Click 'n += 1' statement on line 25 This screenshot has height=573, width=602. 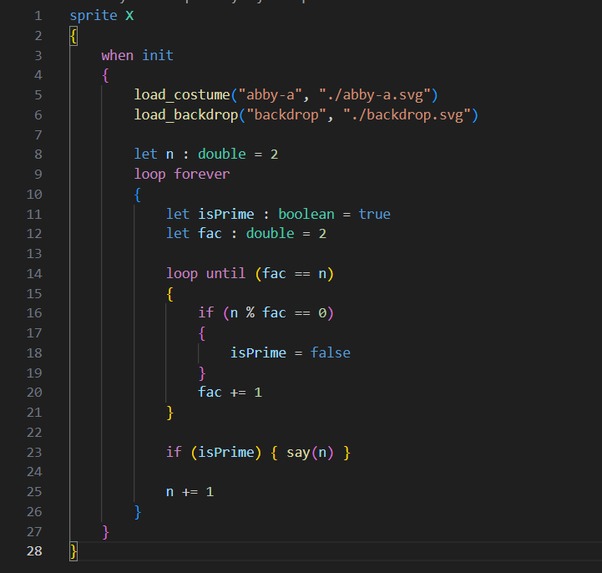coord(190,492)
